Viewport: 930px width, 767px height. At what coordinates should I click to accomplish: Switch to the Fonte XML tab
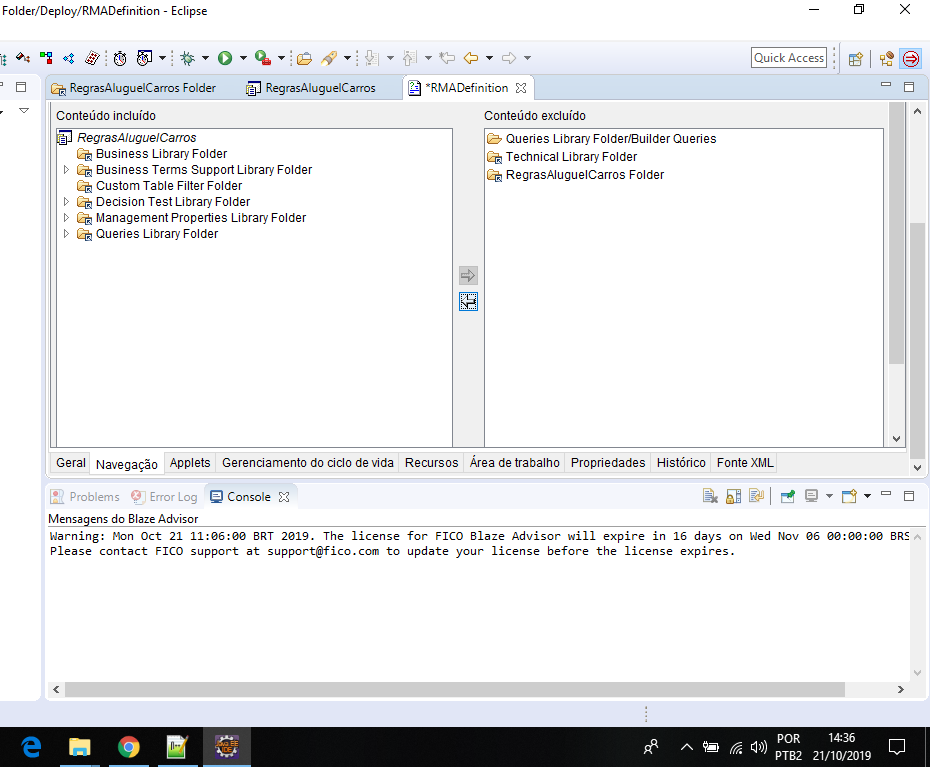[x=744, y=462]
